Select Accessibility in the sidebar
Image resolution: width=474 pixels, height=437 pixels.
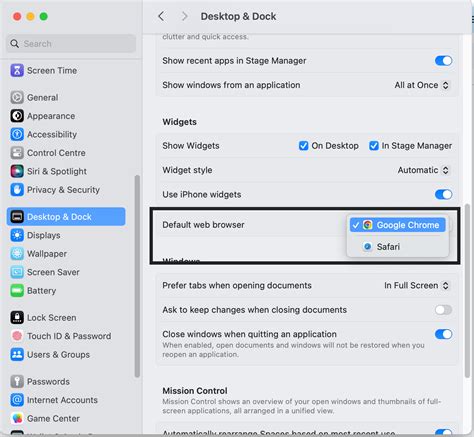pyautogui.click(x=66, y=134)
